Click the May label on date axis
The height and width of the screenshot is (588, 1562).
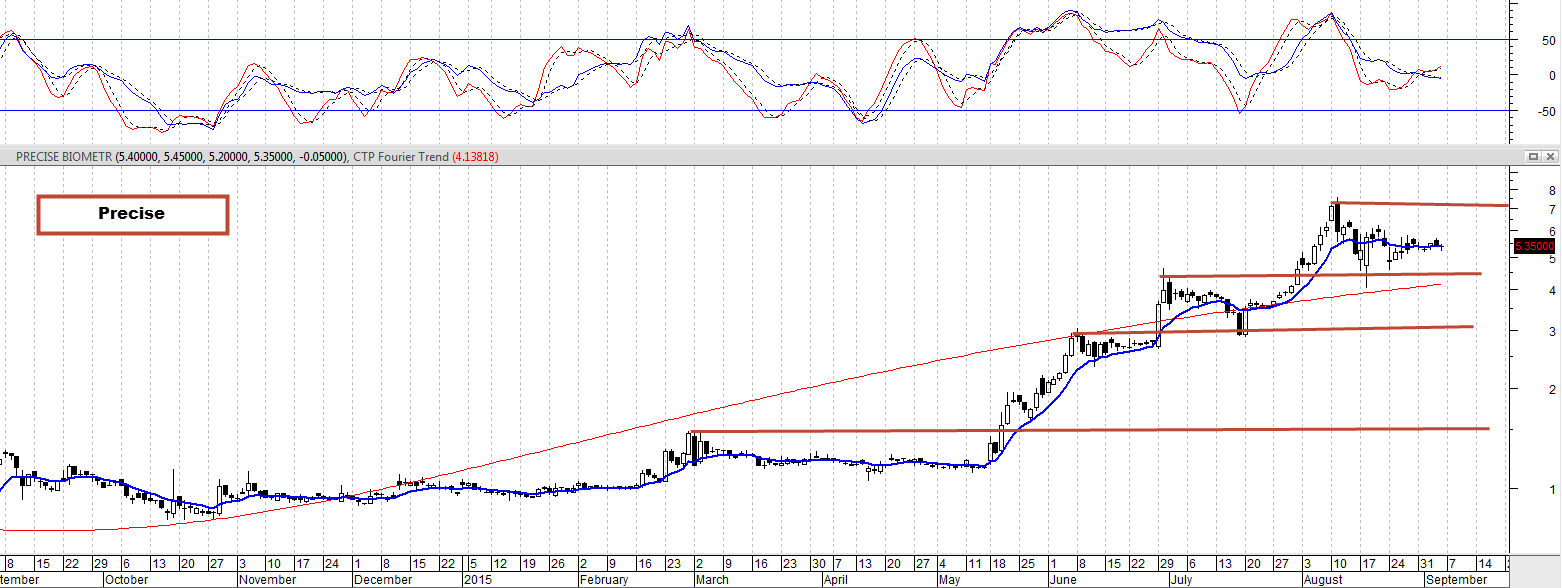coord(951,579)
